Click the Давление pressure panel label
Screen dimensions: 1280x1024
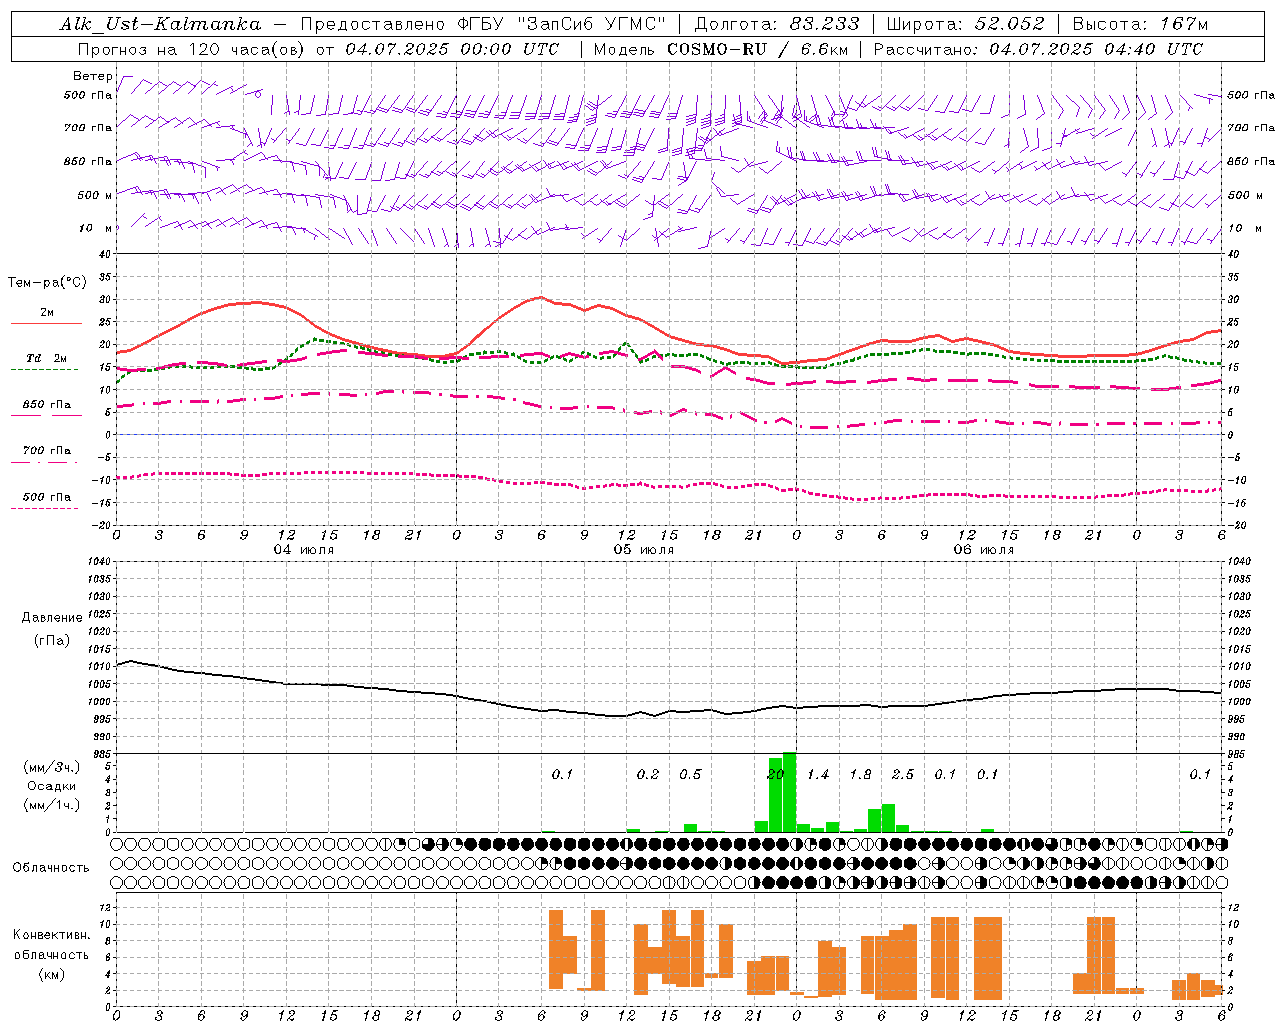52,618
